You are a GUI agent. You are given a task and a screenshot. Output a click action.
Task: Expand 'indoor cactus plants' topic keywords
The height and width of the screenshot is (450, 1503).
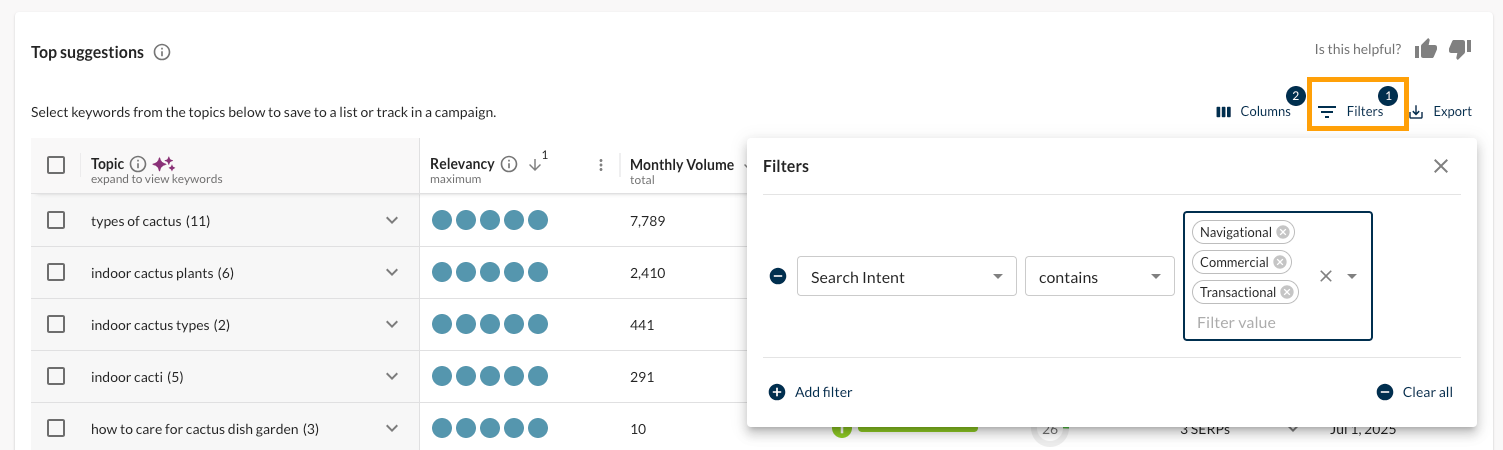(392, 273)
